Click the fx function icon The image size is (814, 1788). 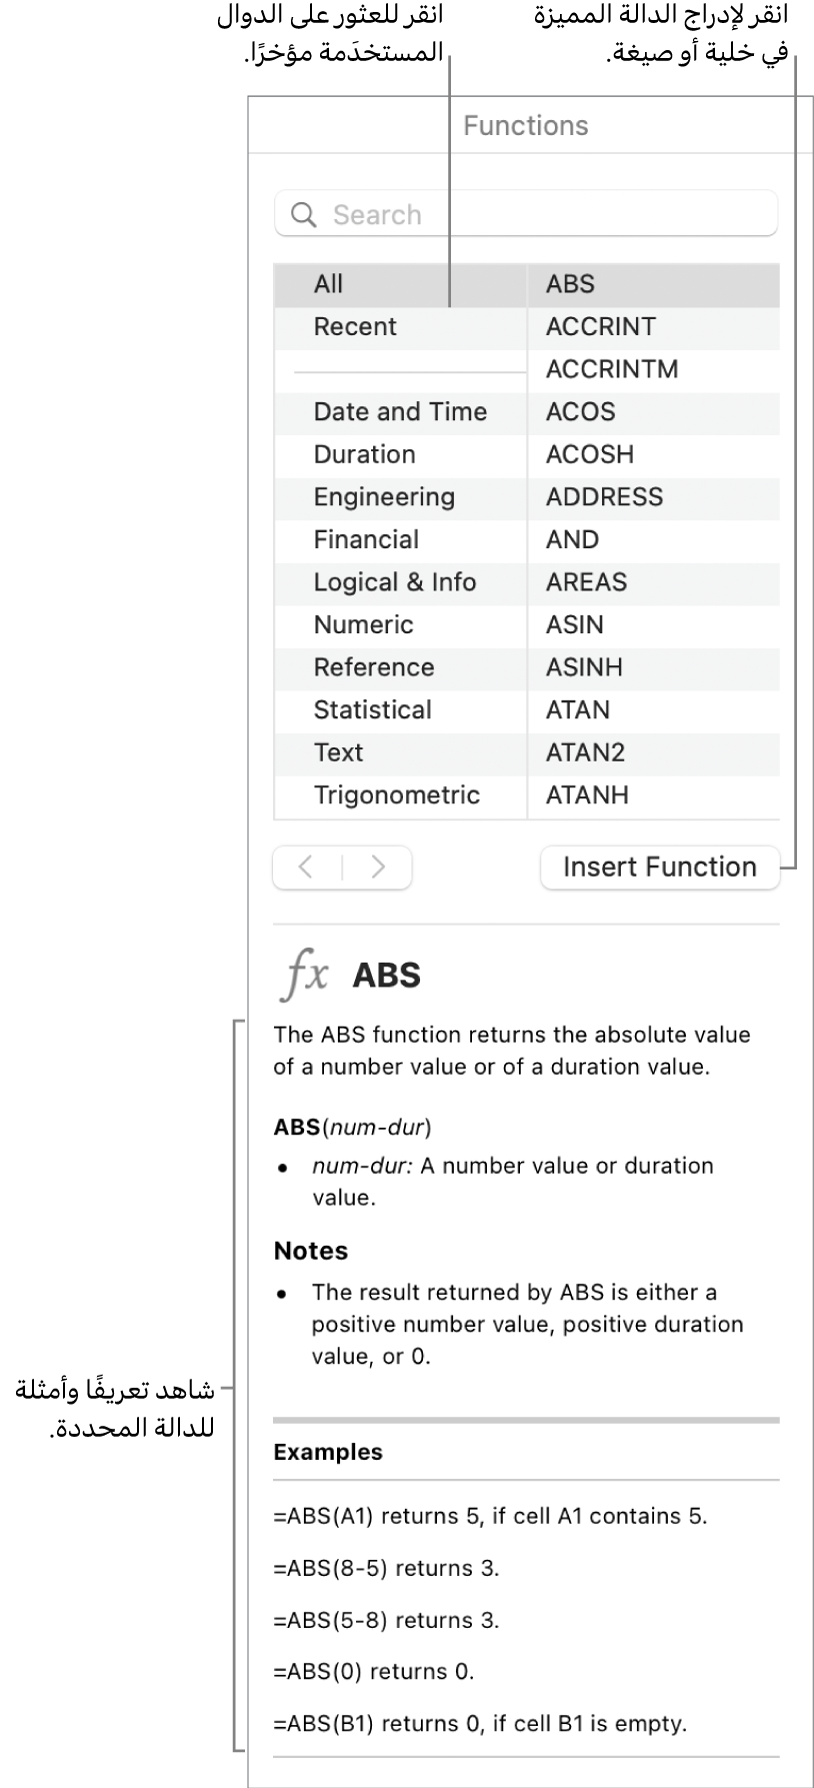coord(303,975)
